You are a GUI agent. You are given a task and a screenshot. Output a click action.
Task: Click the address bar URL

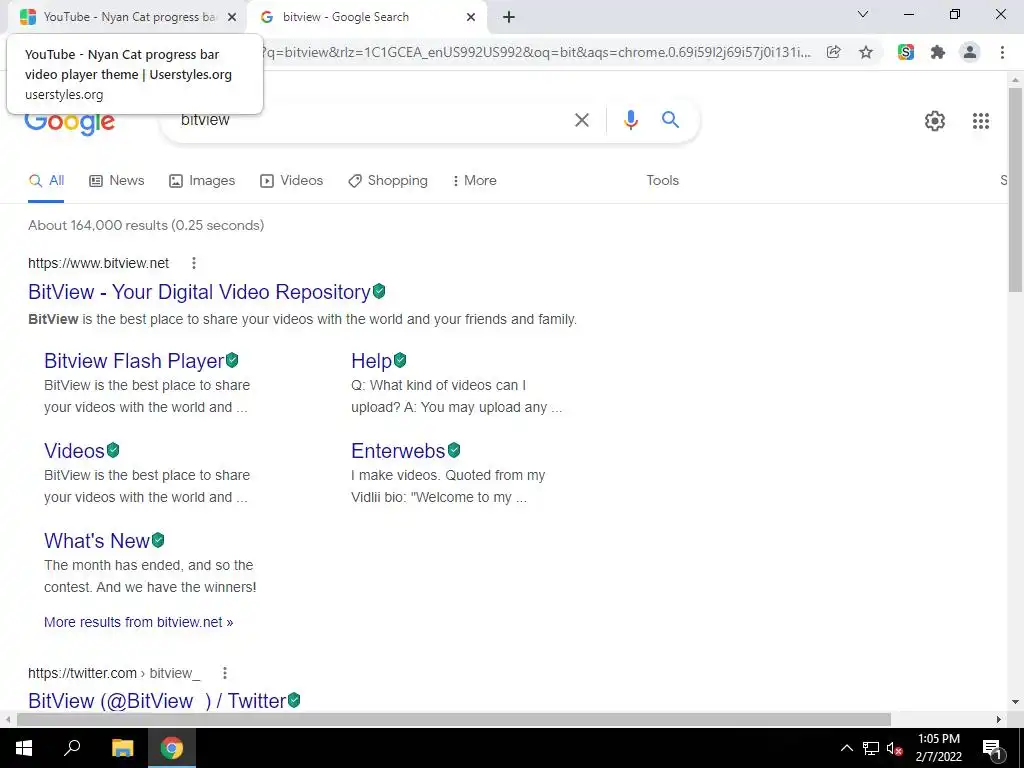pyautogui.click(x=537, y=52)
